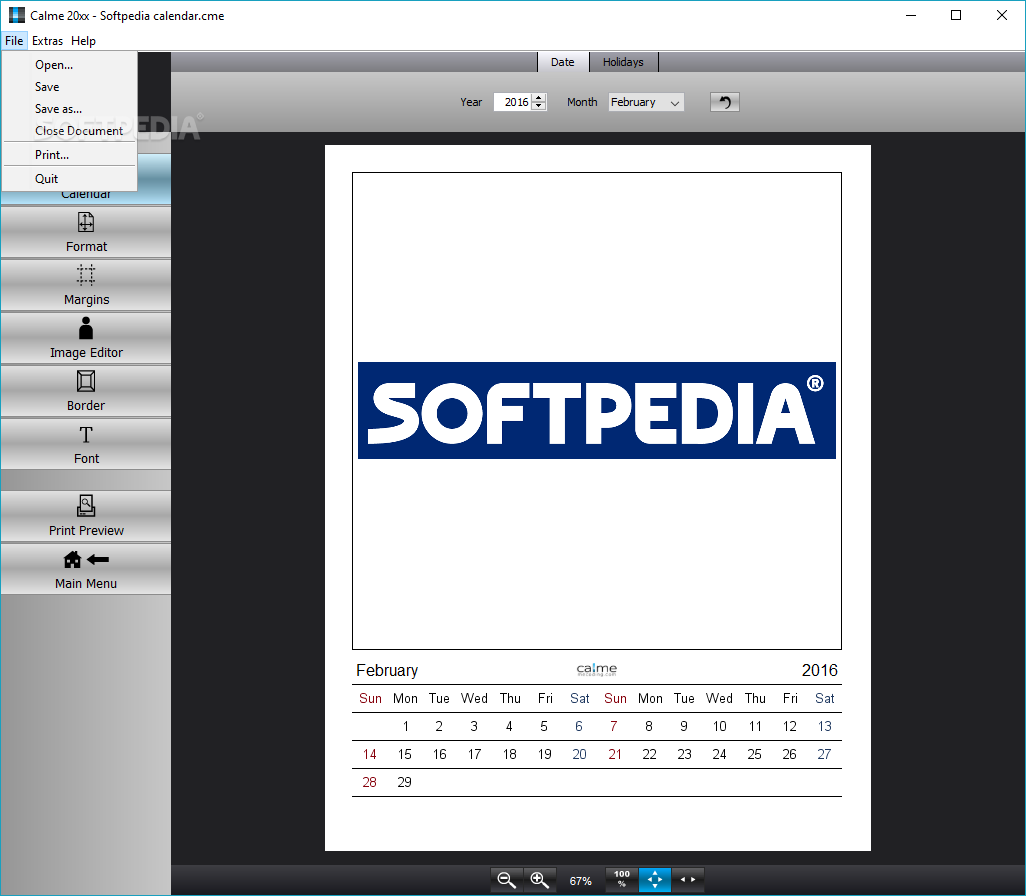The image size is (1026, 896).
Task: Increase the year with the up arrow
Action: (x=539, y=98)
